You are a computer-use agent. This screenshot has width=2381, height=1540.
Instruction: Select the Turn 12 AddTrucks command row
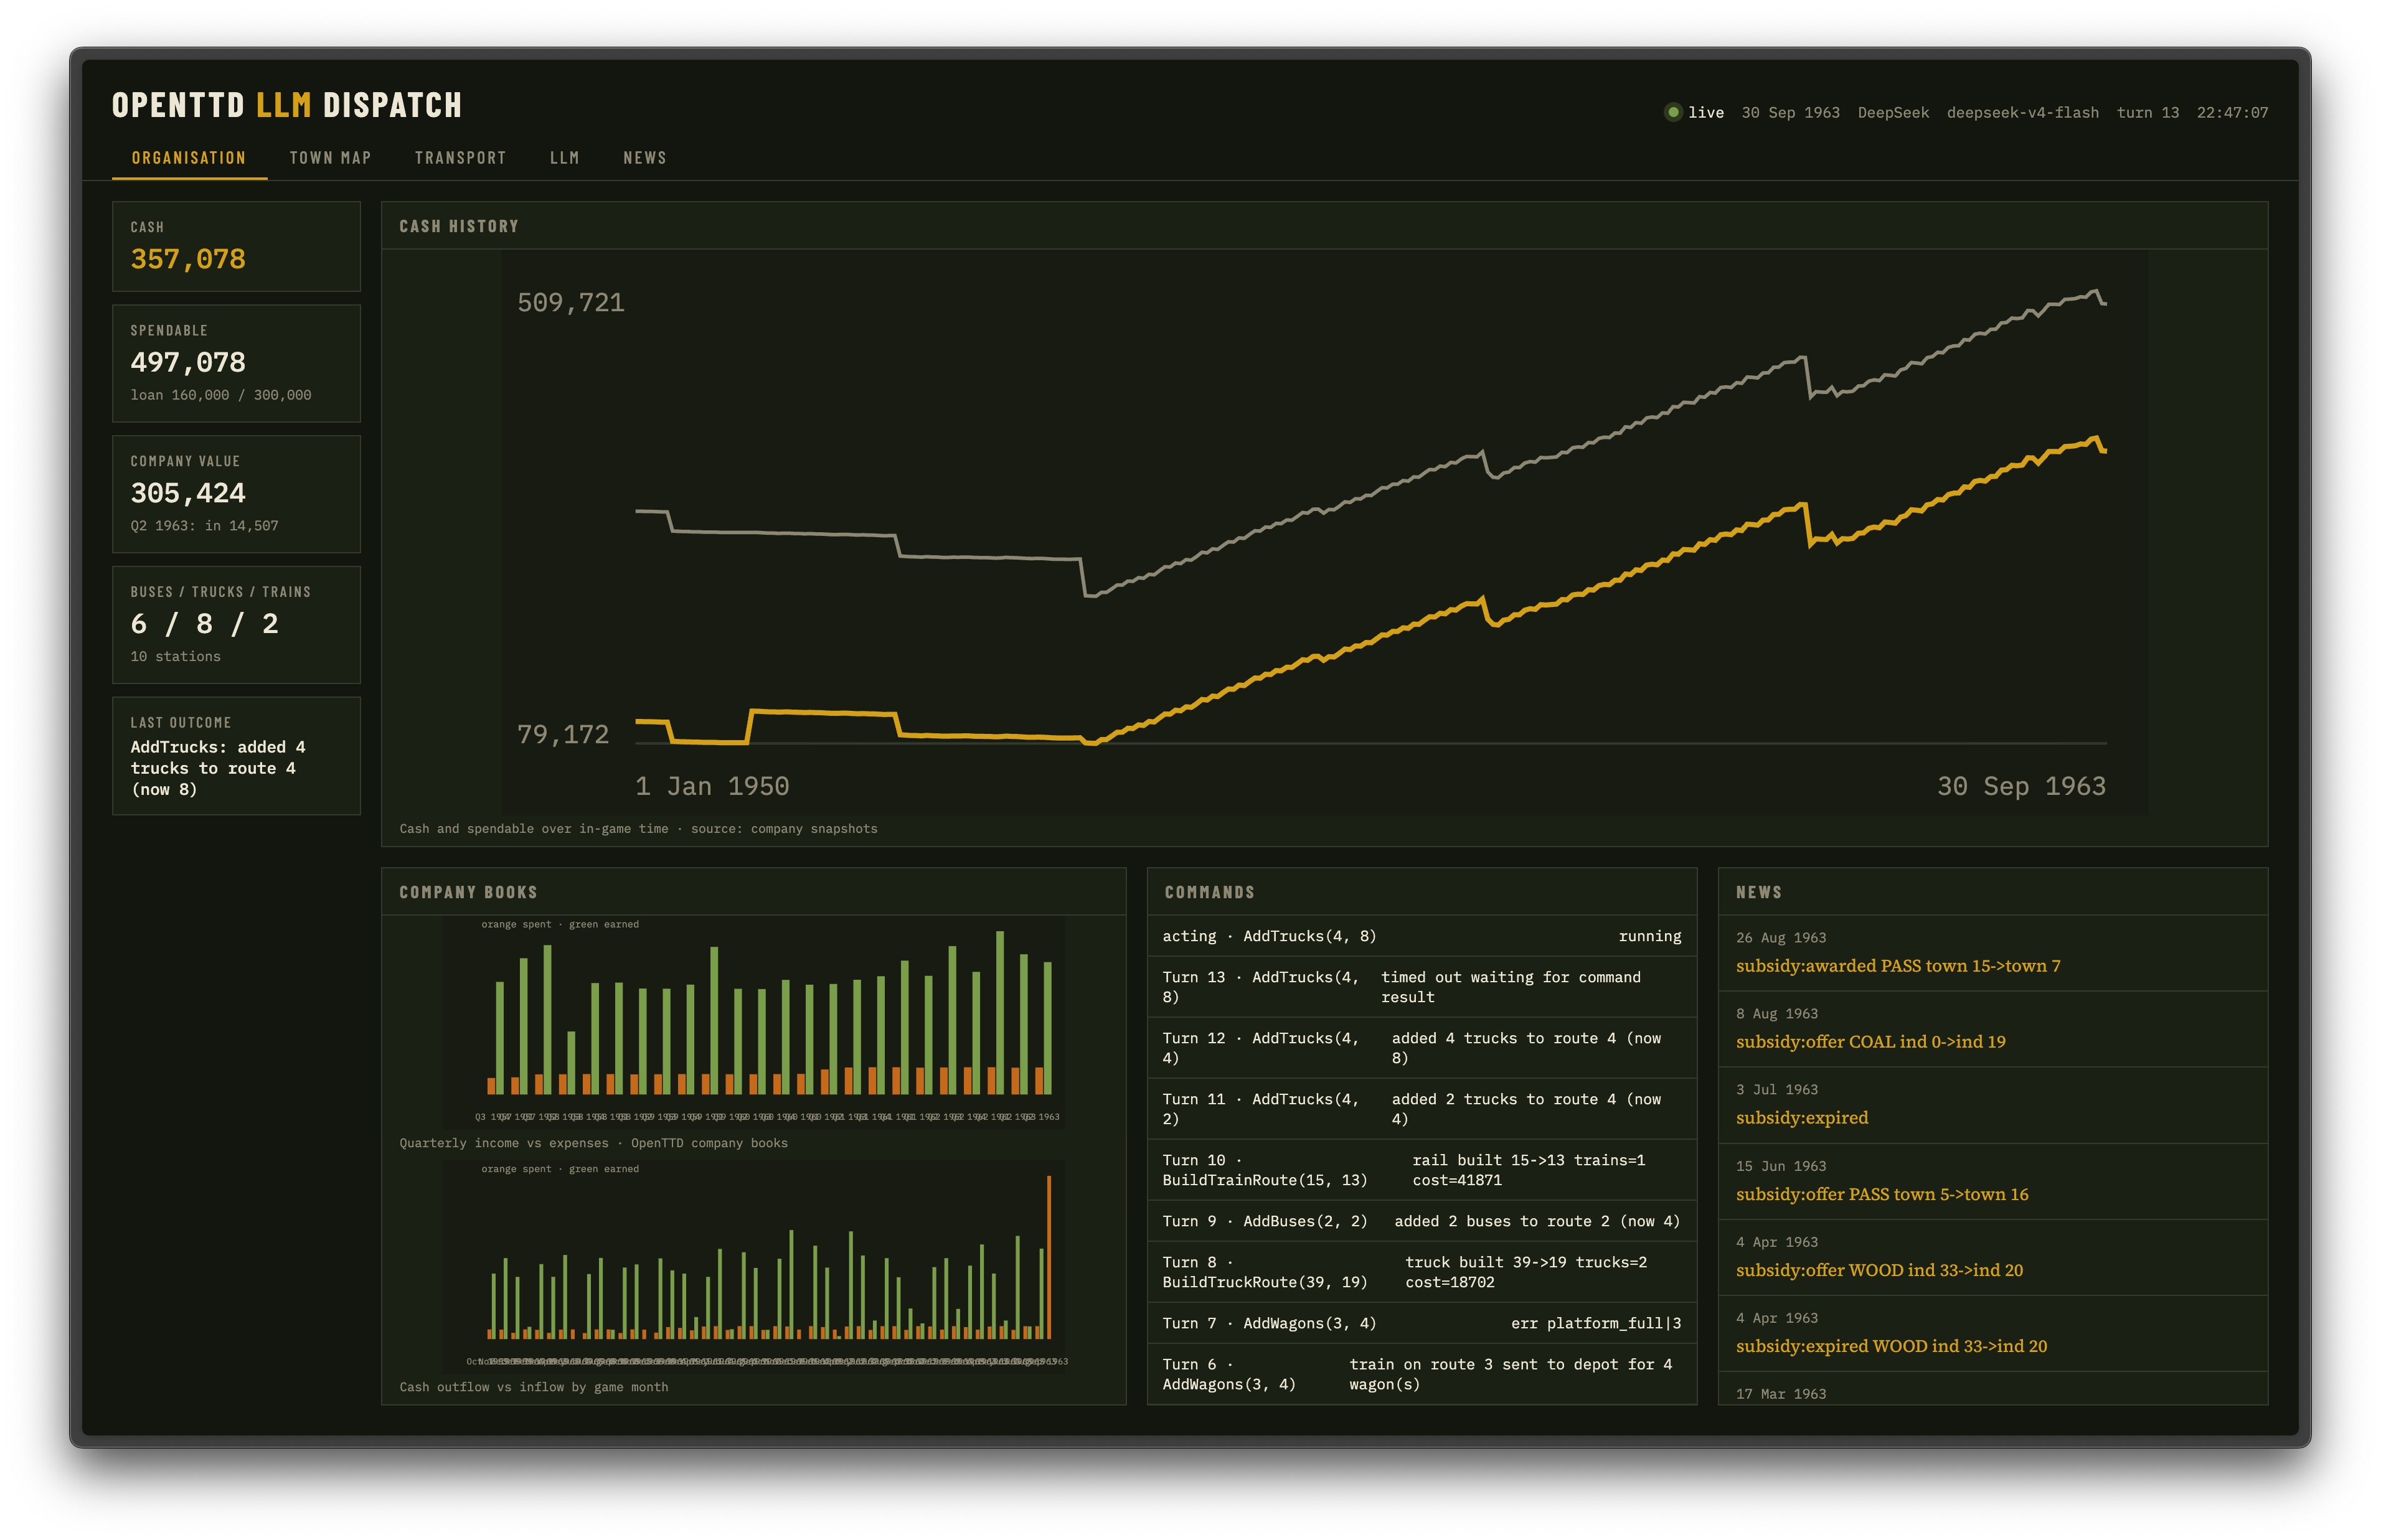click(x=1421, y=1048)
